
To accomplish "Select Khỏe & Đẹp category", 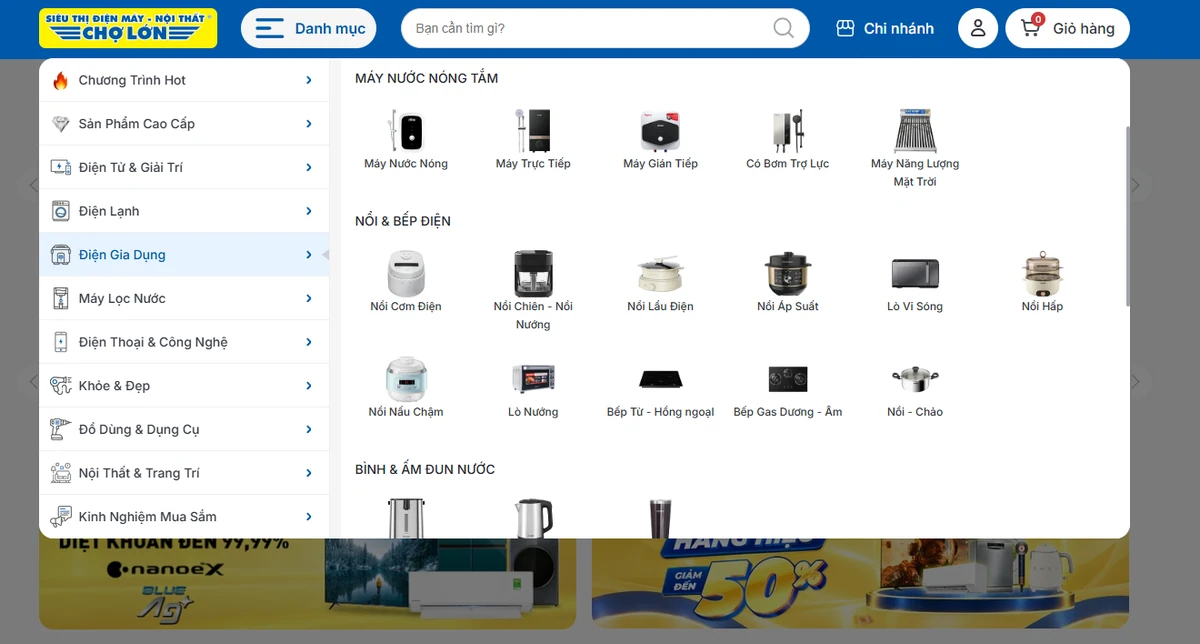I will pos(184,386).
